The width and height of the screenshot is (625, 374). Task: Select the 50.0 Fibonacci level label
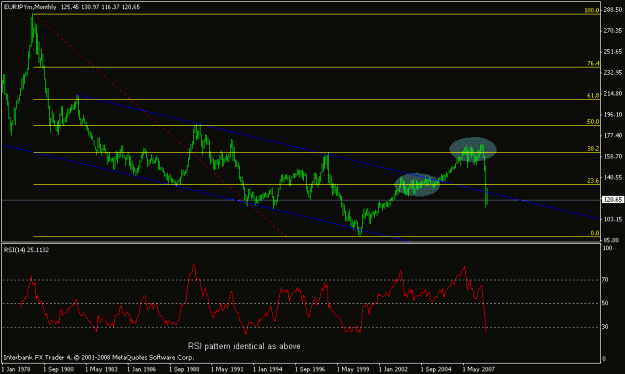click(x=593, y=122)
